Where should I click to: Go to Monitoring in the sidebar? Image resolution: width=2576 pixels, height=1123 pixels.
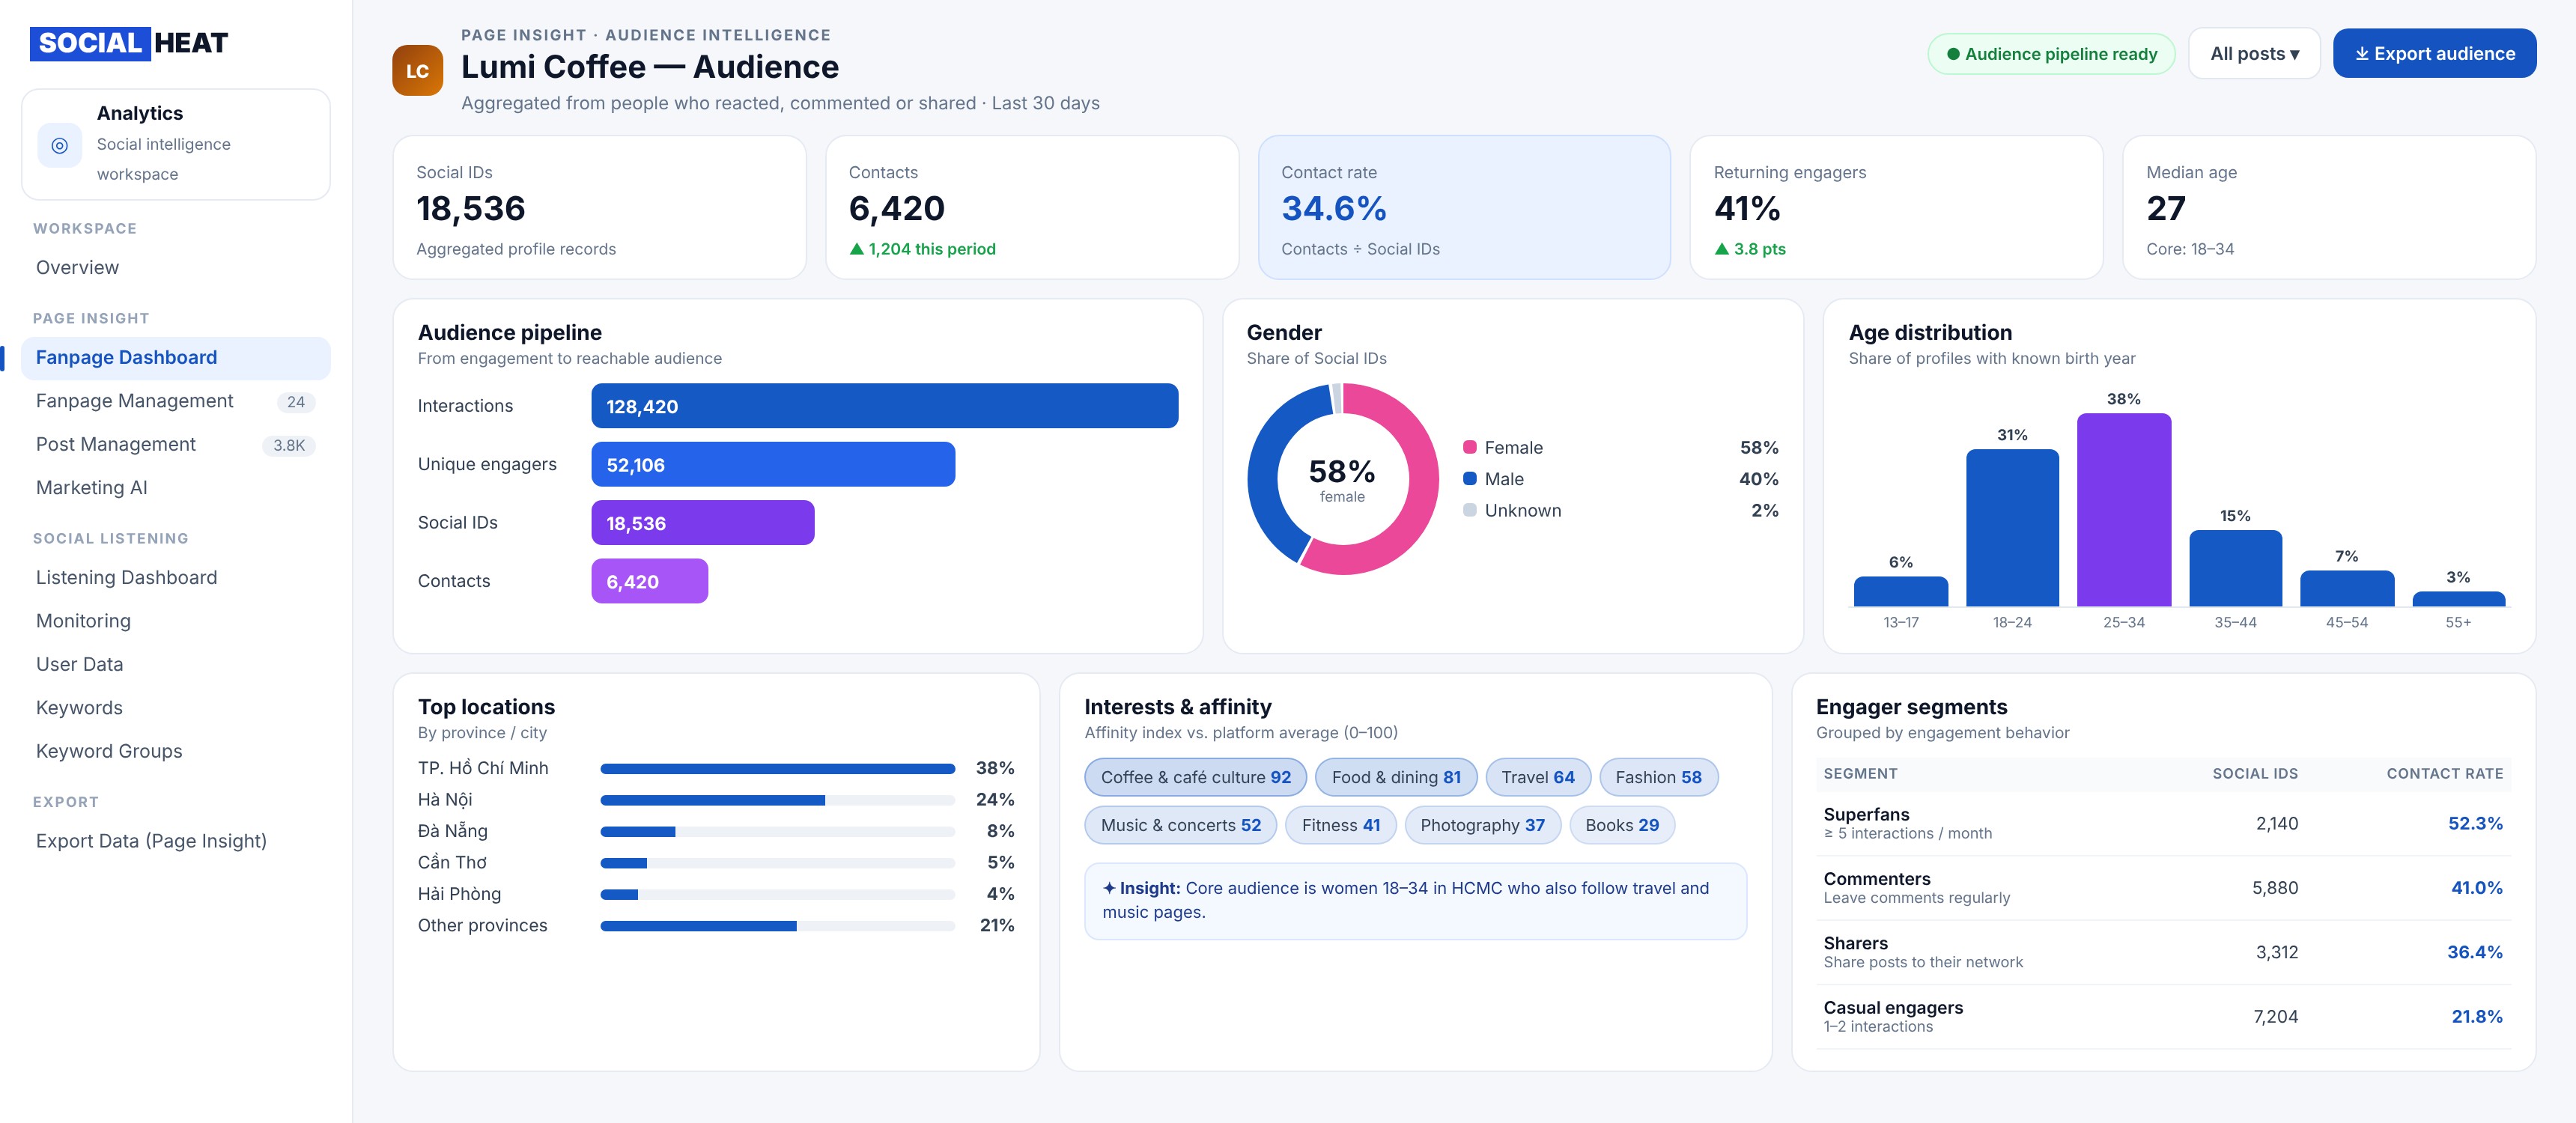[x=176, y=621]
